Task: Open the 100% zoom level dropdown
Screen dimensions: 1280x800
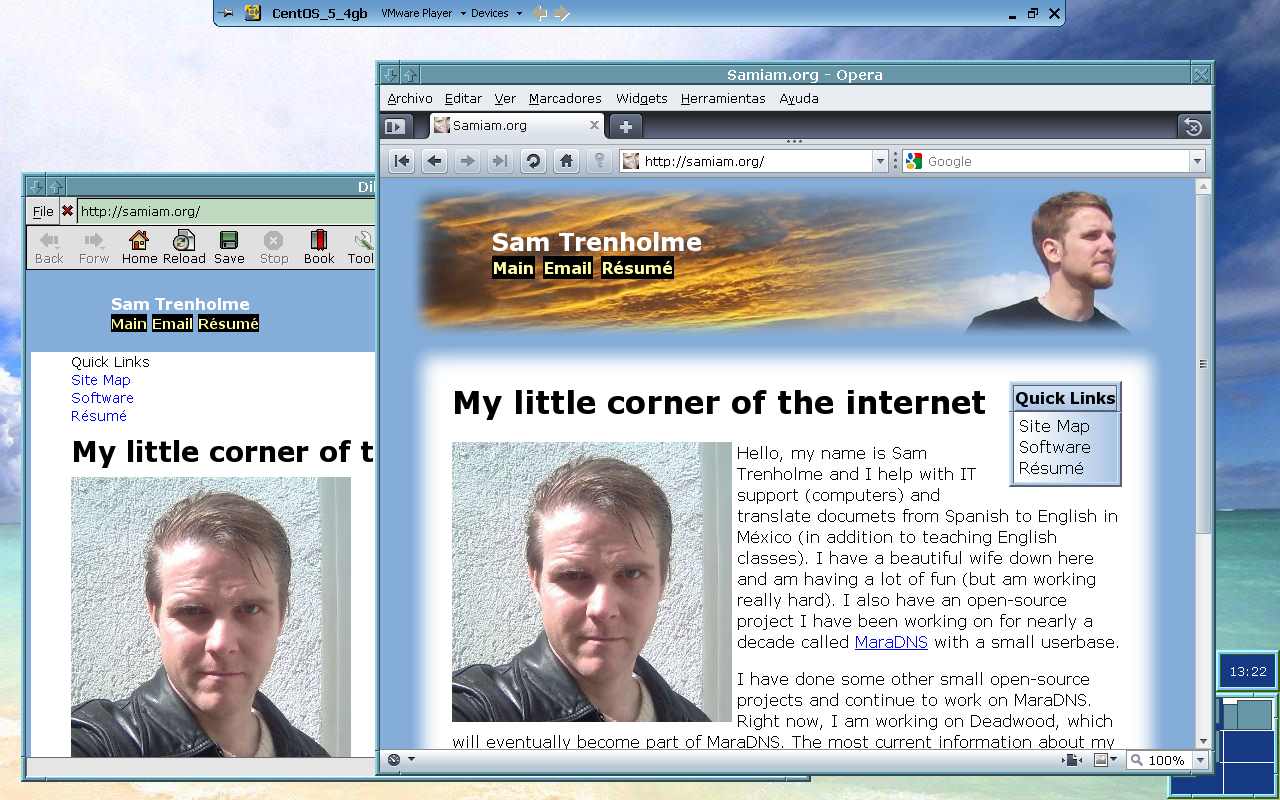Action: (x=1200, y=760)
